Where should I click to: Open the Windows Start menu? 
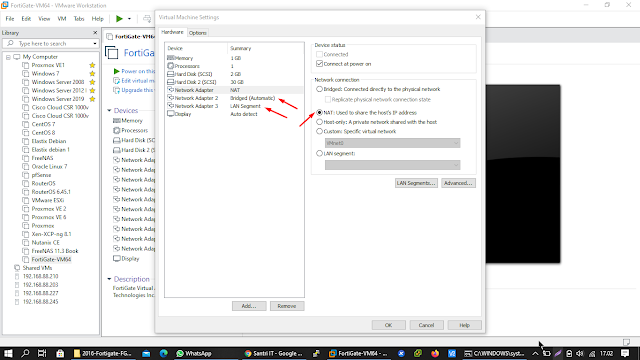(8, 353)
